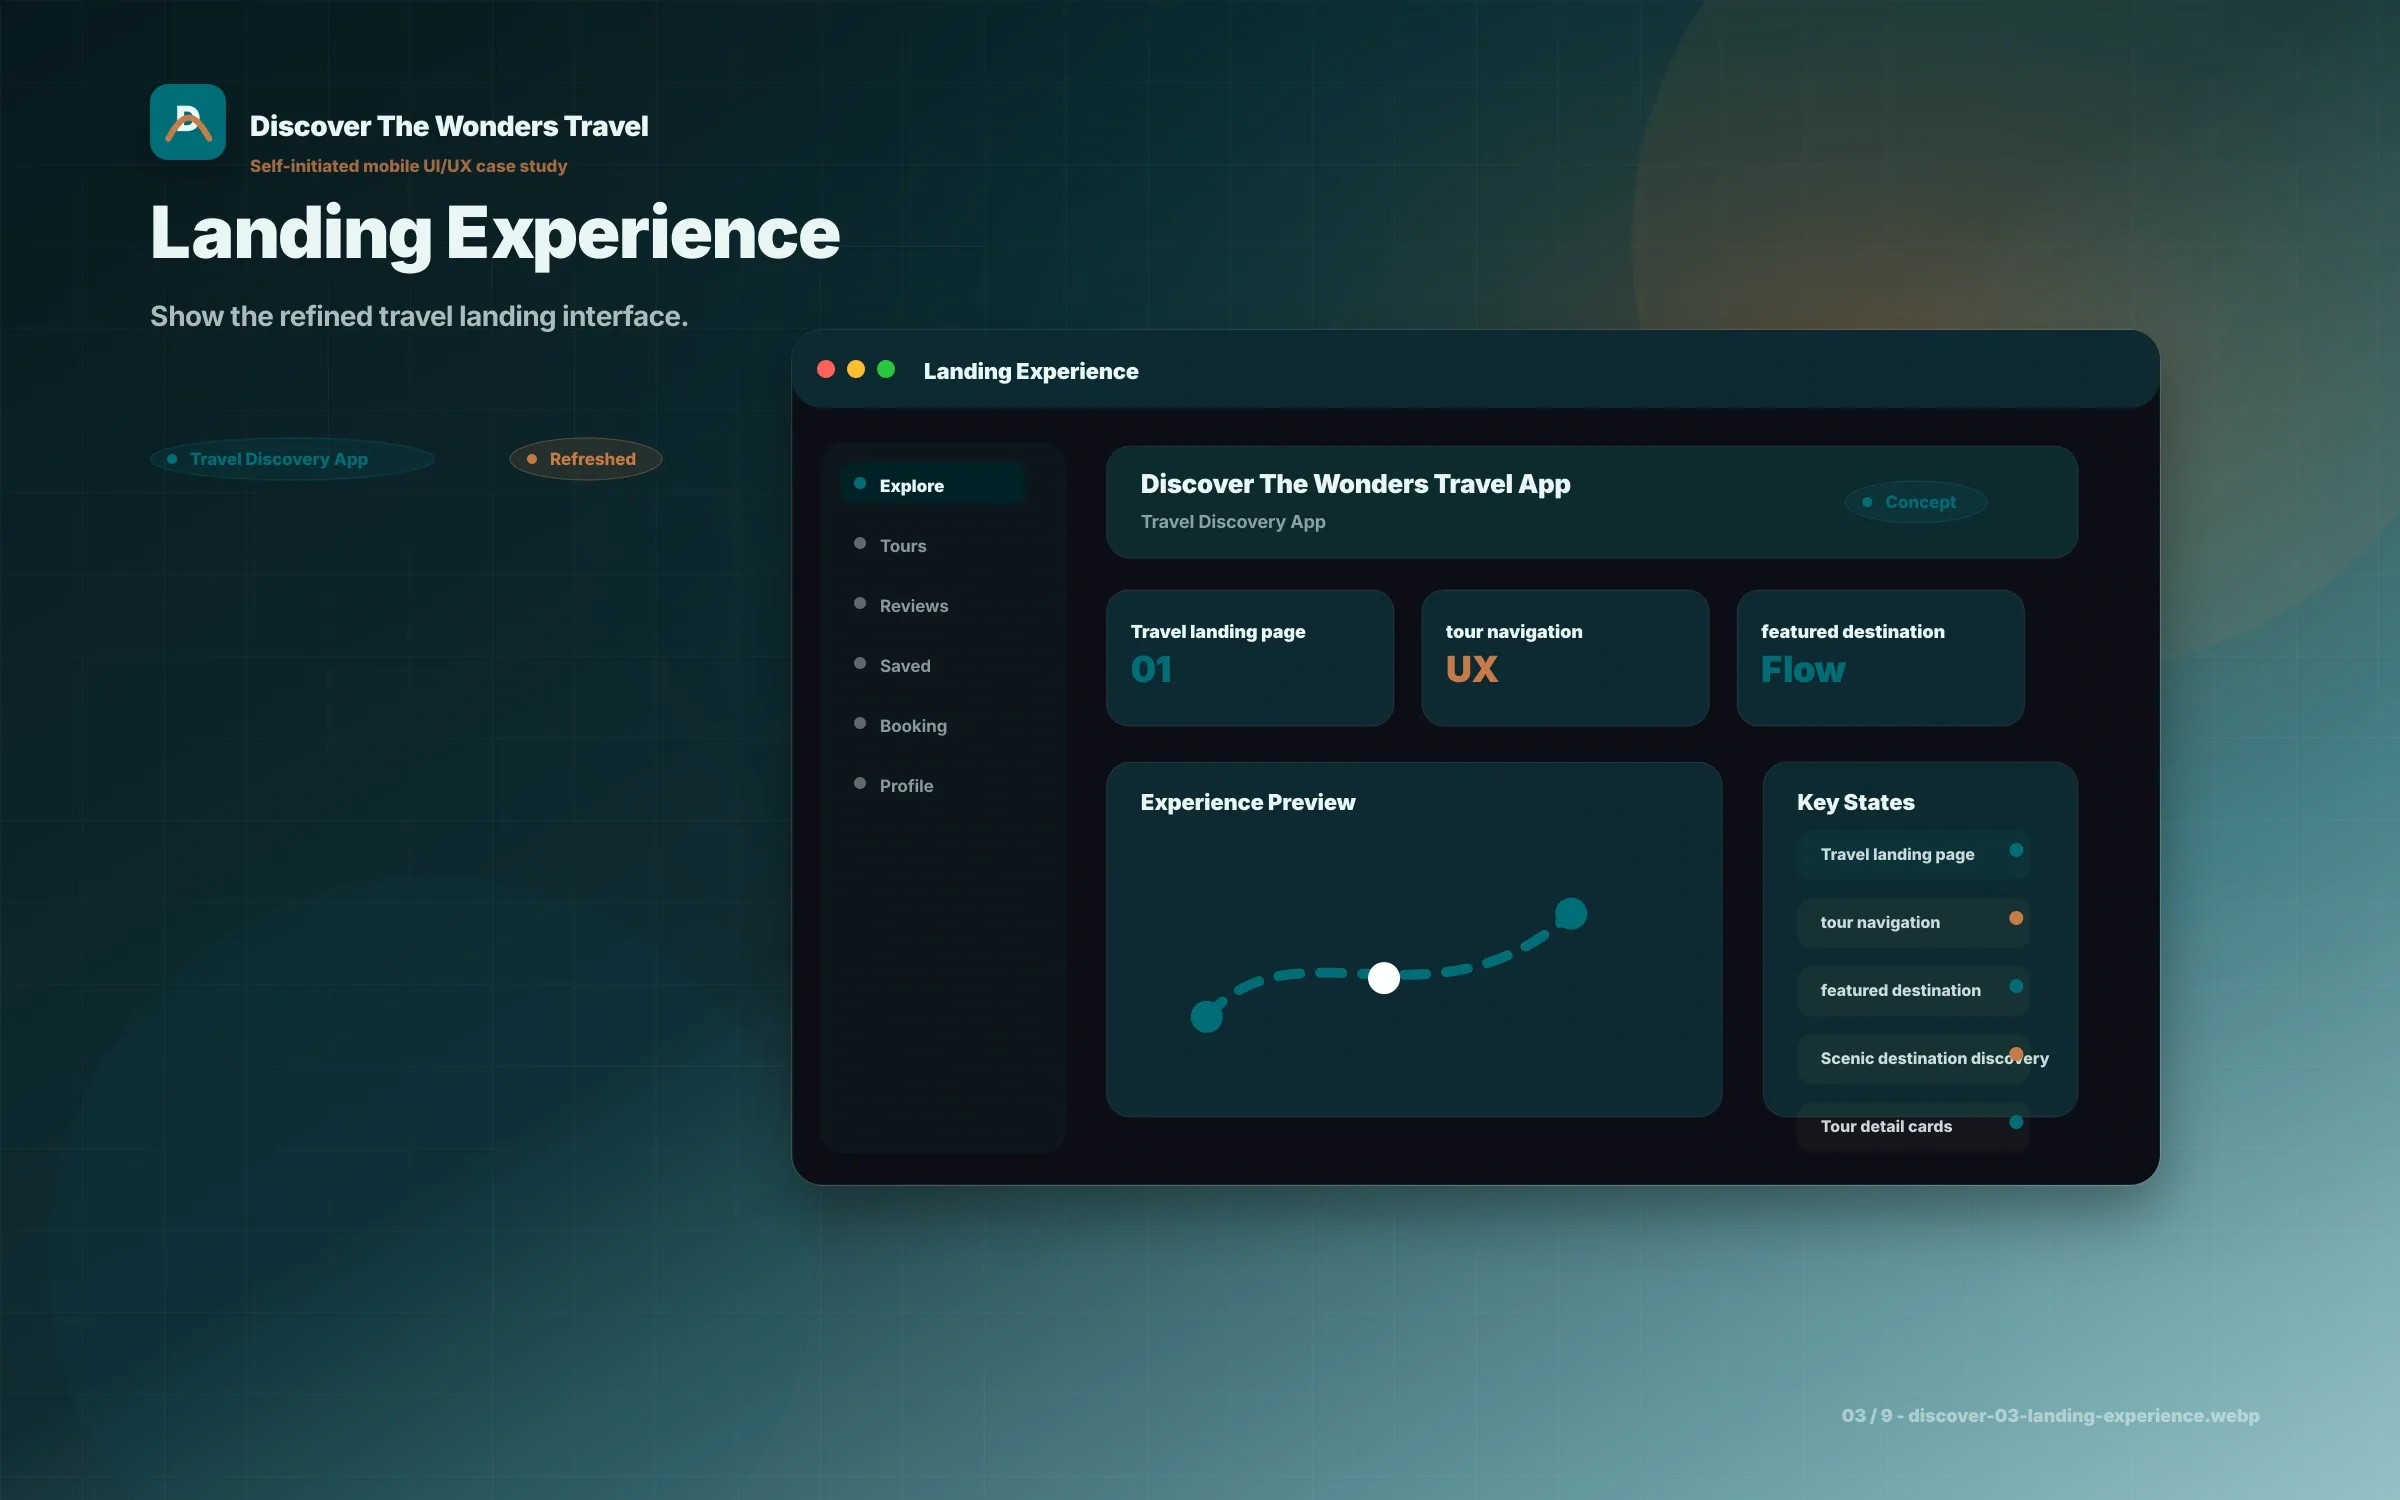
Task: Open the featured destination Flow card
Action: (1880, 658)
